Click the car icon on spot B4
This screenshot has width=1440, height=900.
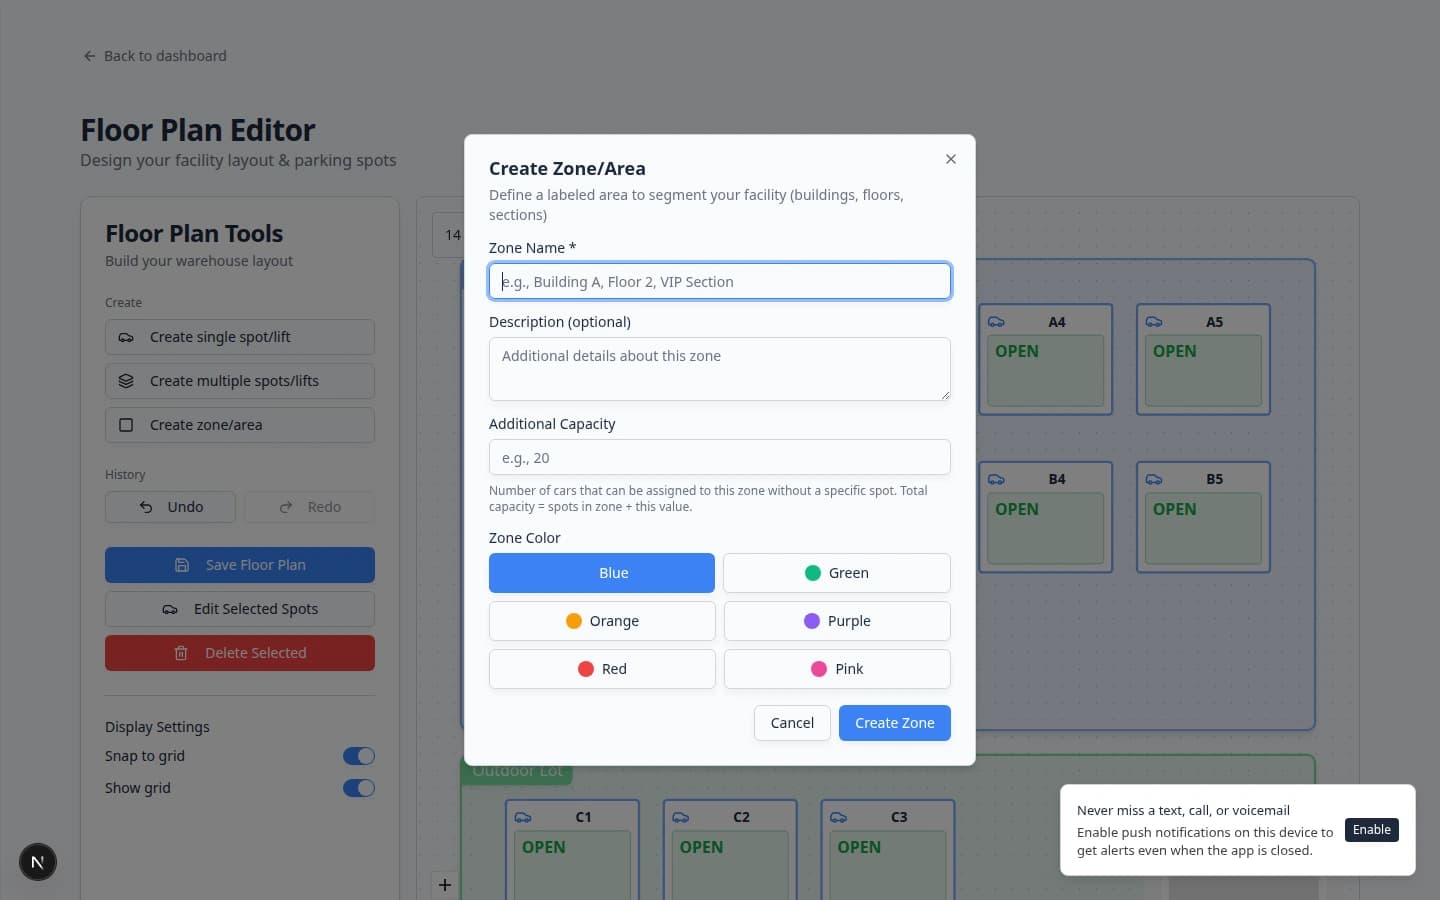[x=996, y=480]
